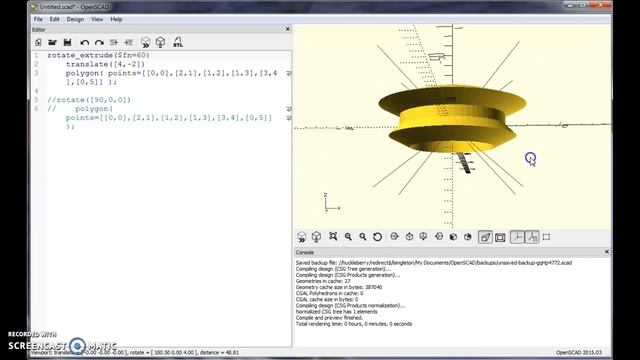Viewport: 640px width, 360px height.
Task: Click the Editor panel title
Action: pyautogui.click(x=39, y=29)
